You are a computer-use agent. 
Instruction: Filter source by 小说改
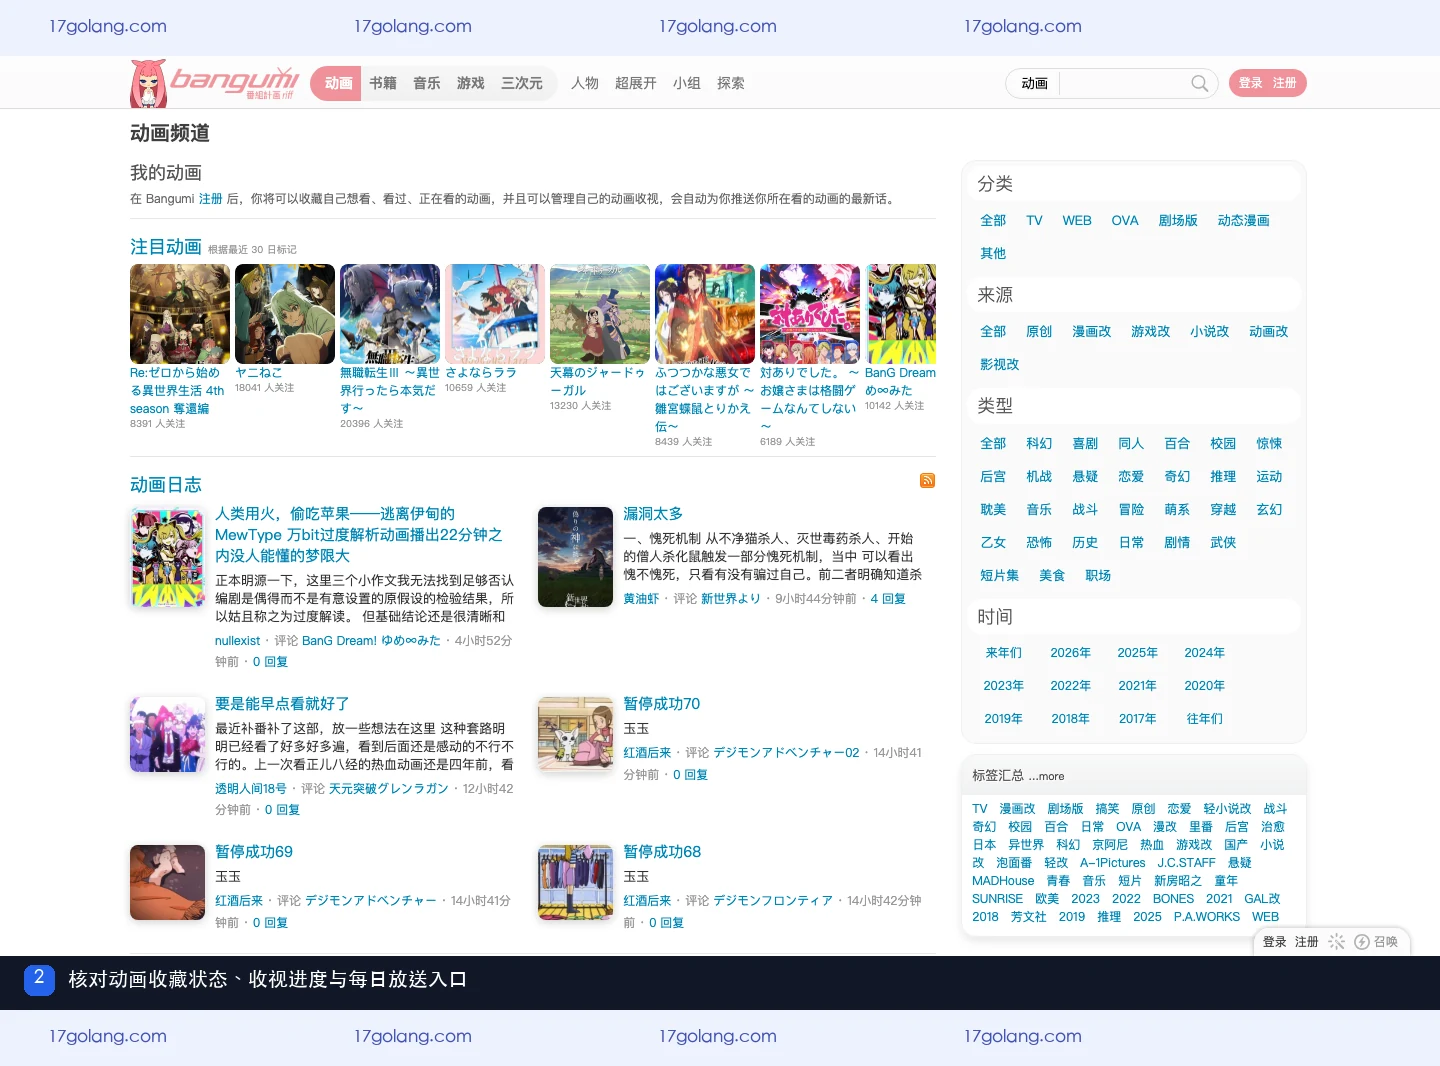pyautogui.click(x=1209, y=332)
